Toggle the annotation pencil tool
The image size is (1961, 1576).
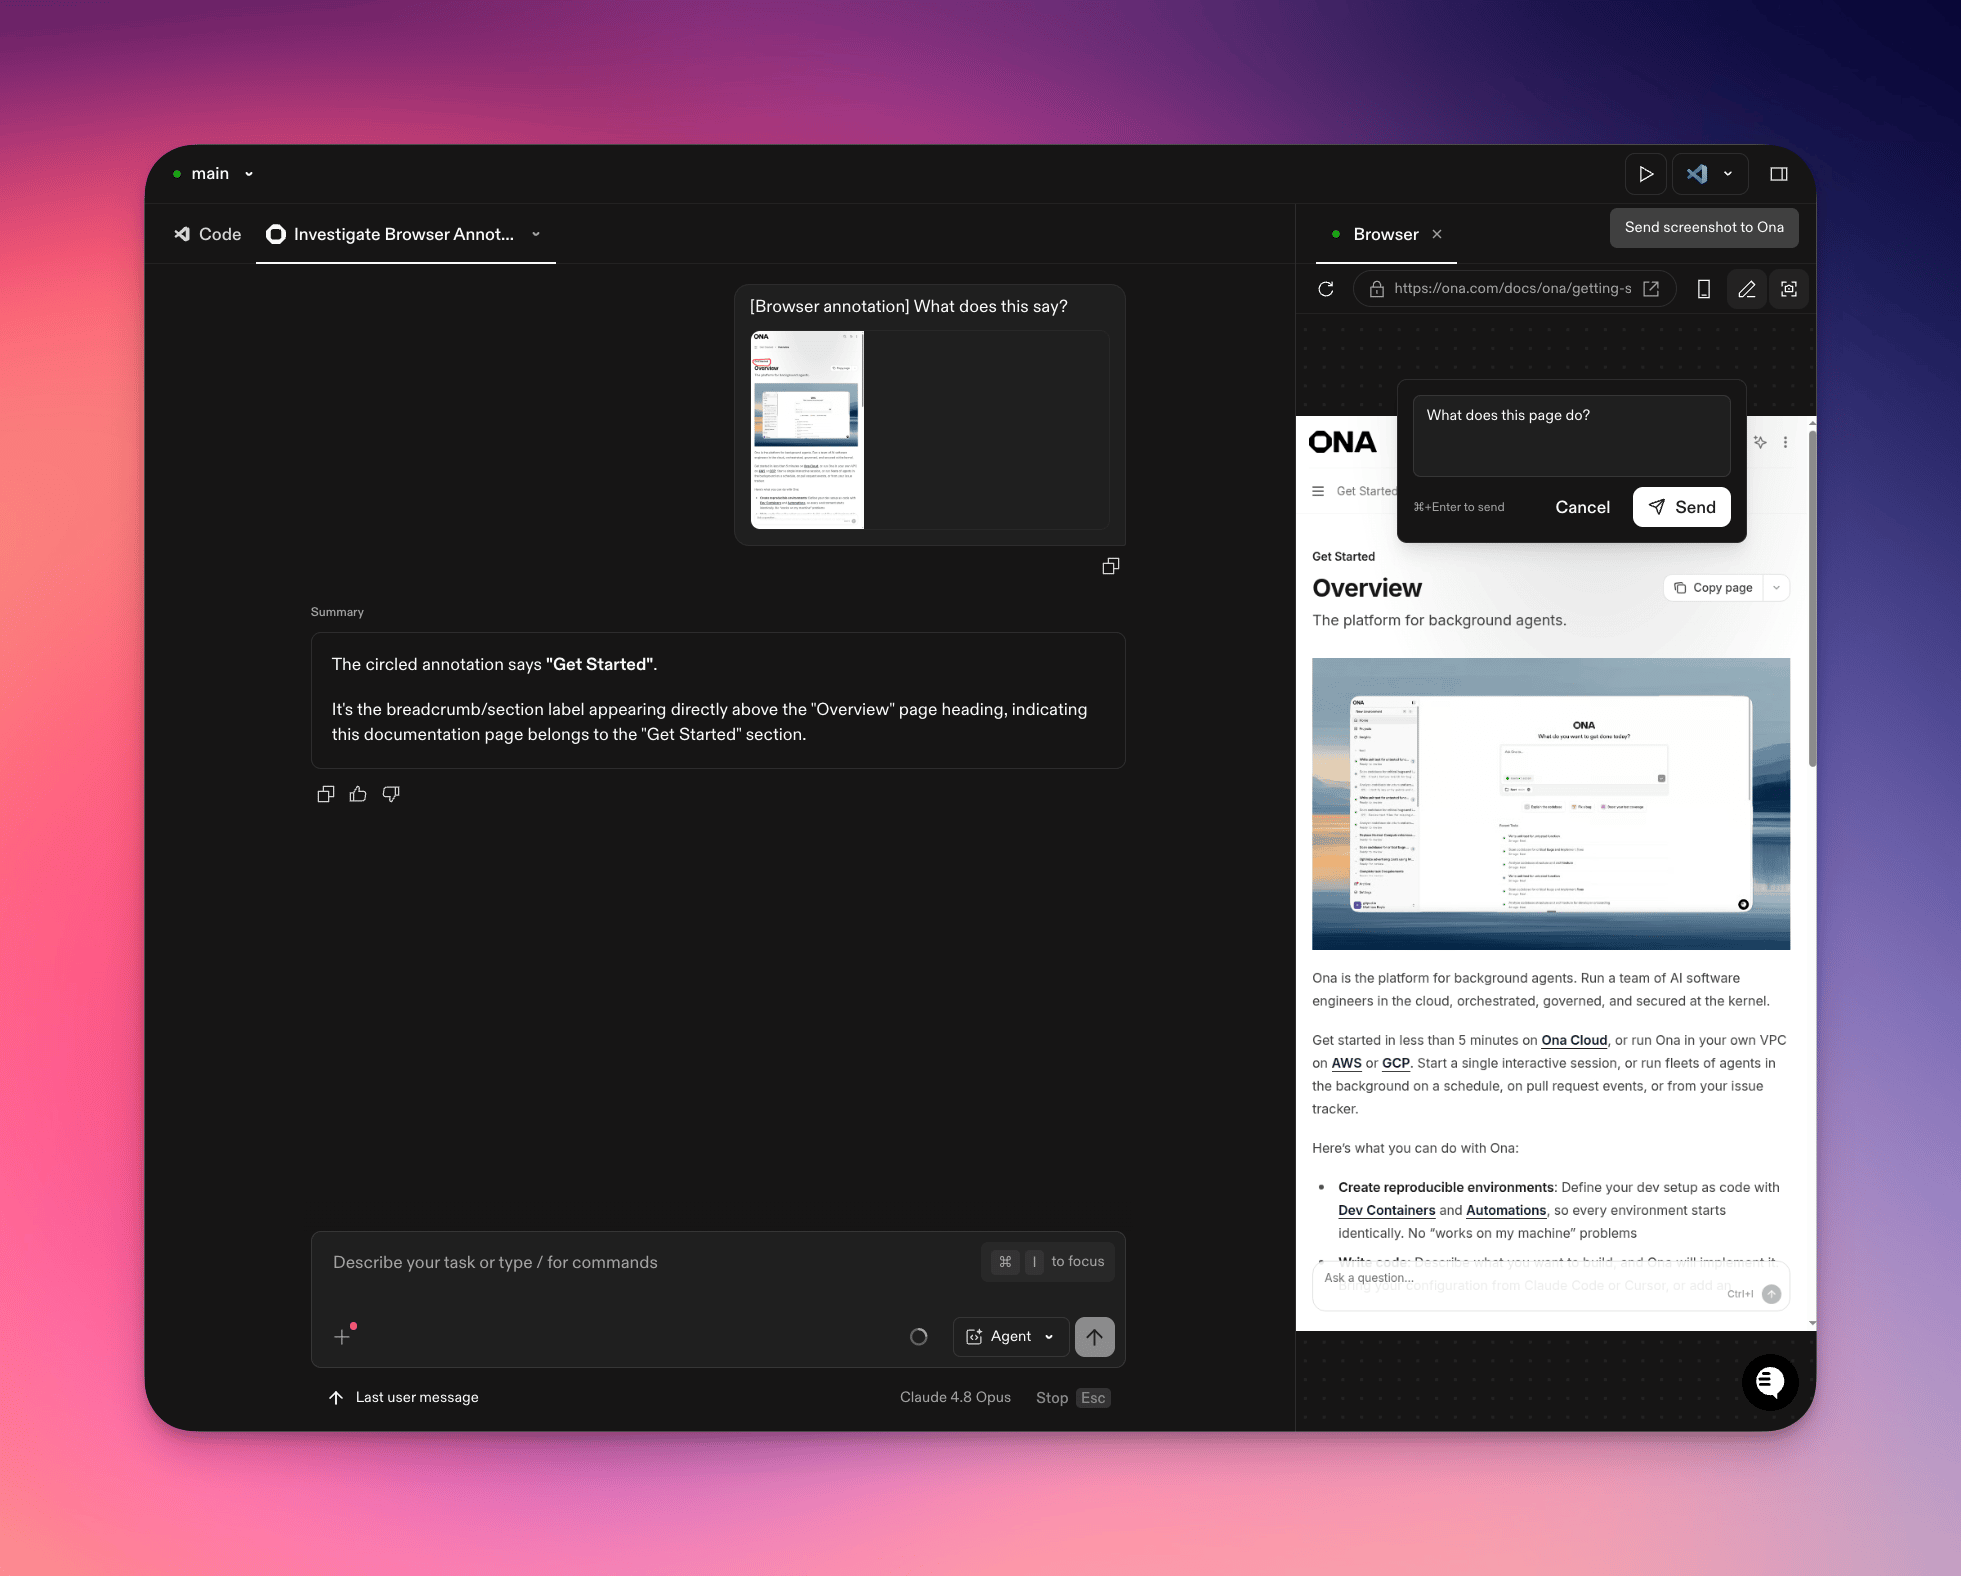pyautogui.click(x=1747, y=289)
